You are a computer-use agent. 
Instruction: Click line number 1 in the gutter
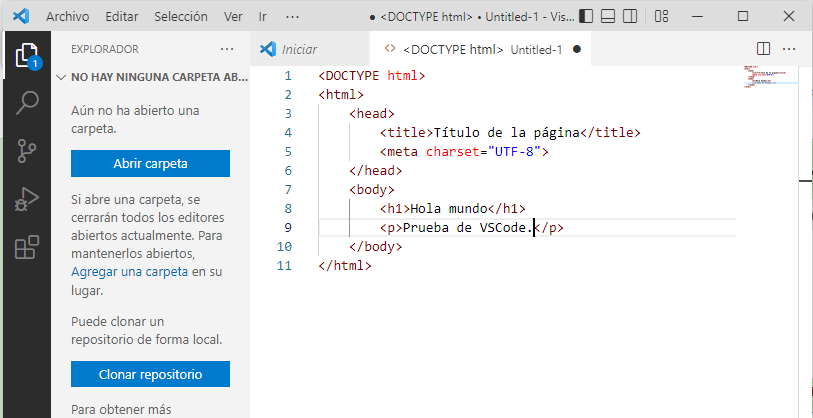288,76
